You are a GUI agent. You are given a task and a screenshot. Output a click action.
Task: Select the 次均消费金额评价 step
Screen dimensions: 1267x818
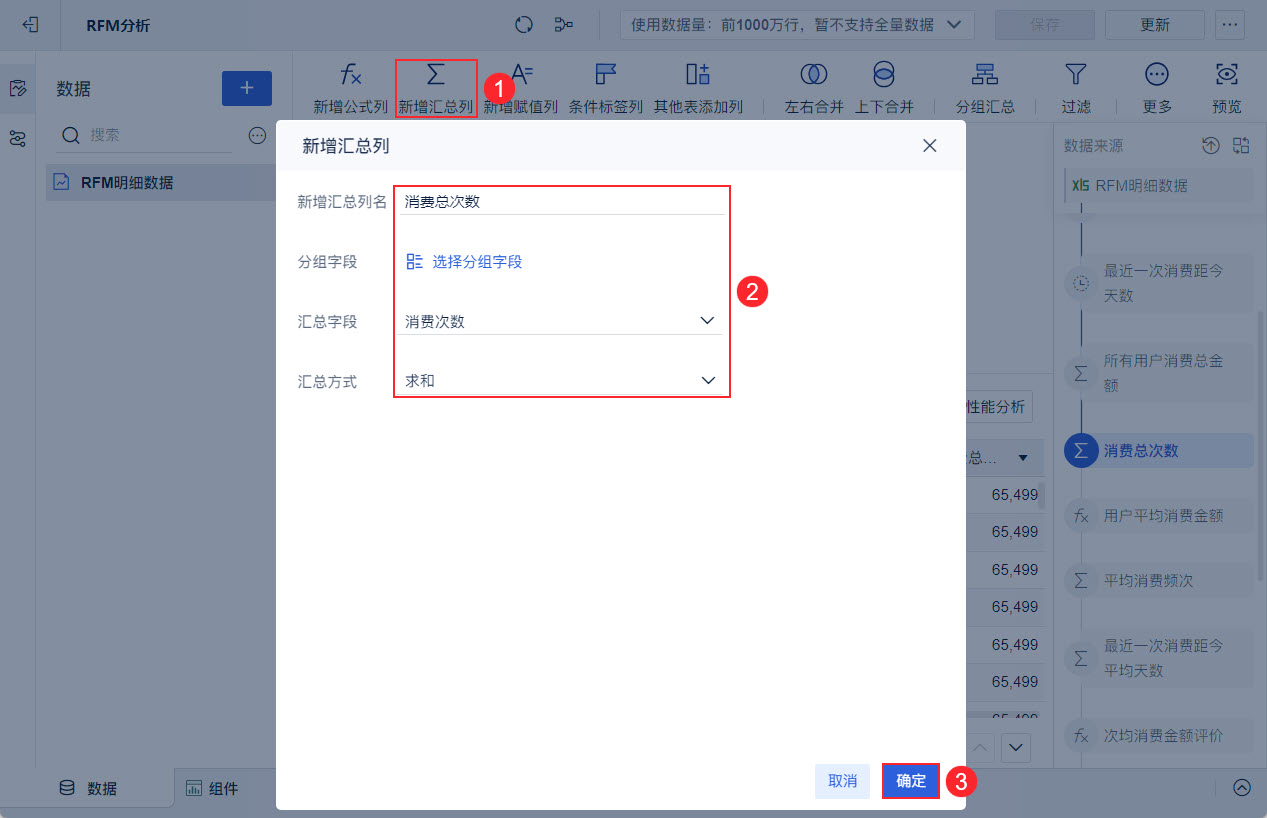click(1160, 736)
